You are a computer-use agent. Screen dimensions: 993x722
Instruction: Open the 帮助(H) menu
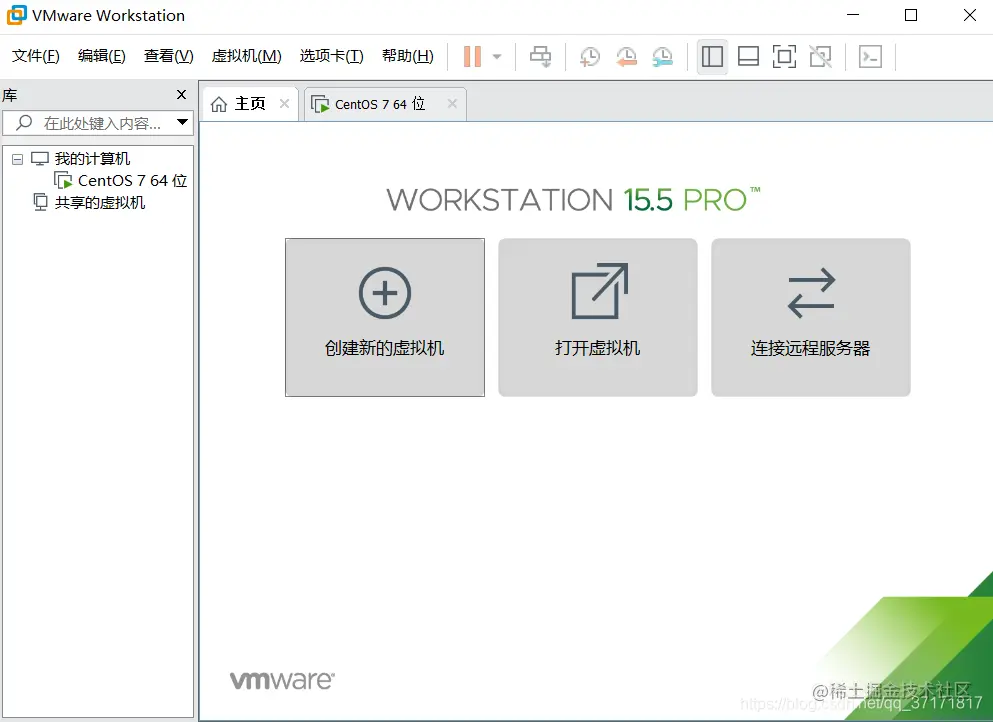point(408,56)
